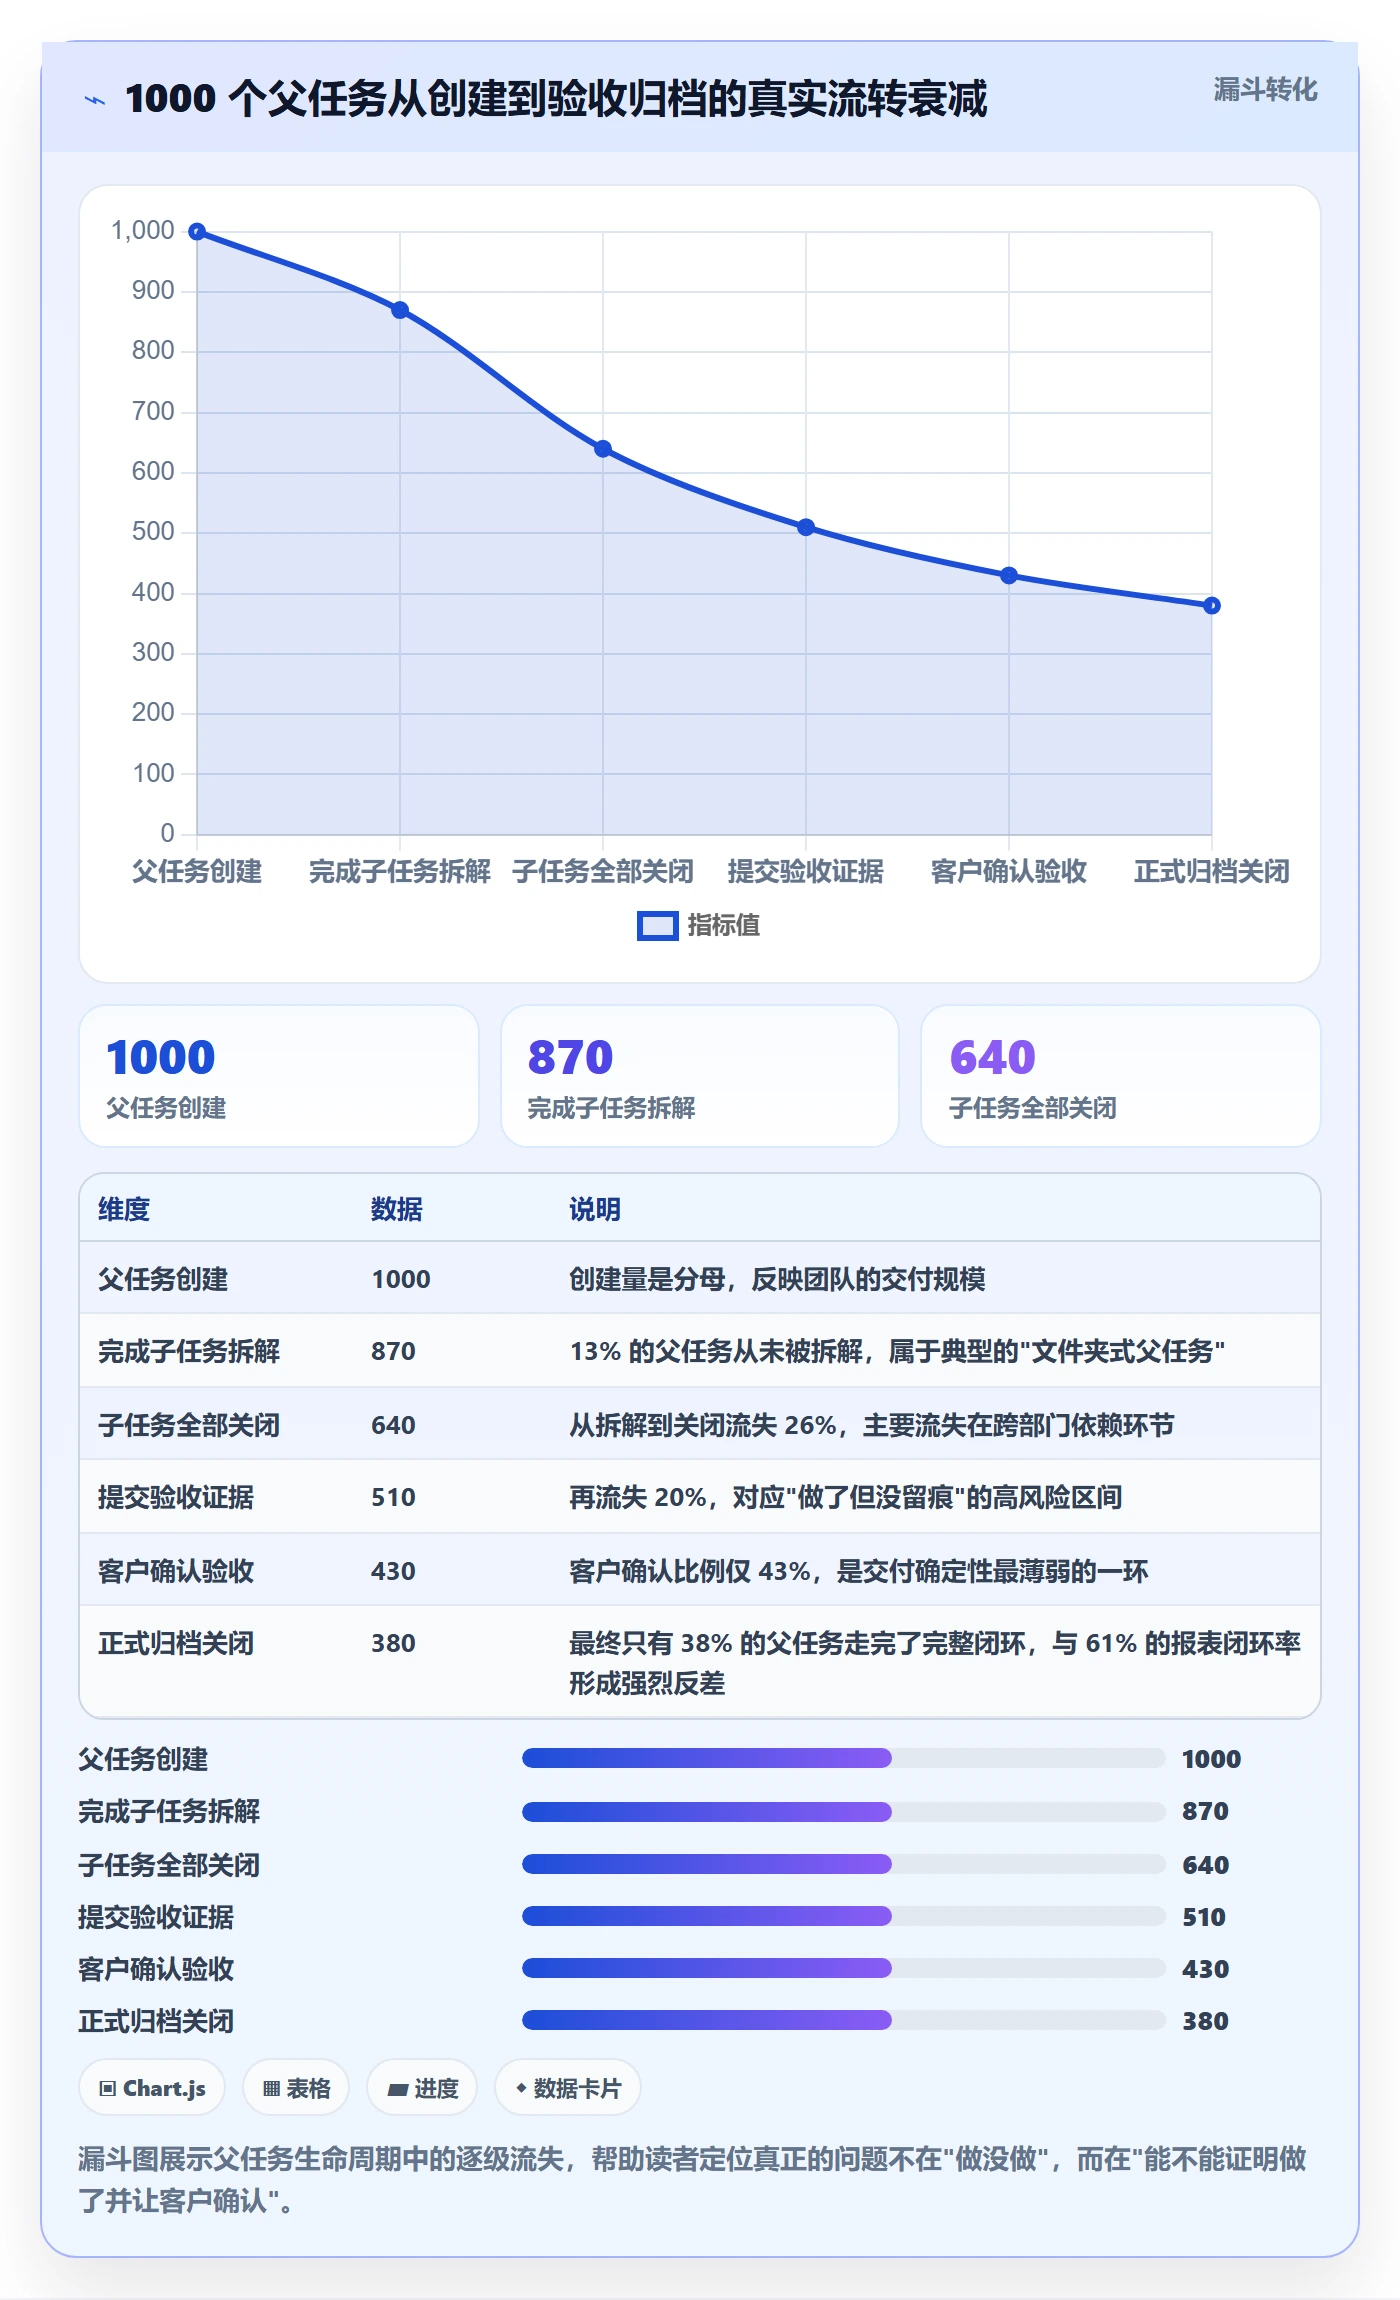Click the 数据 column header
This screenshot has height=2300, width=1400.
(x=397, y=1209)
